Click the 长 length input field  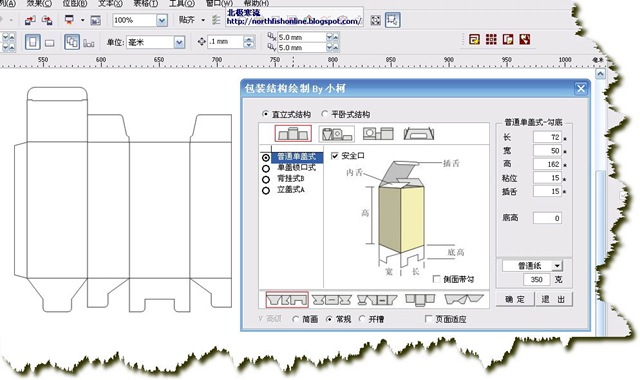pyautogui.click(x=547, y=137)
